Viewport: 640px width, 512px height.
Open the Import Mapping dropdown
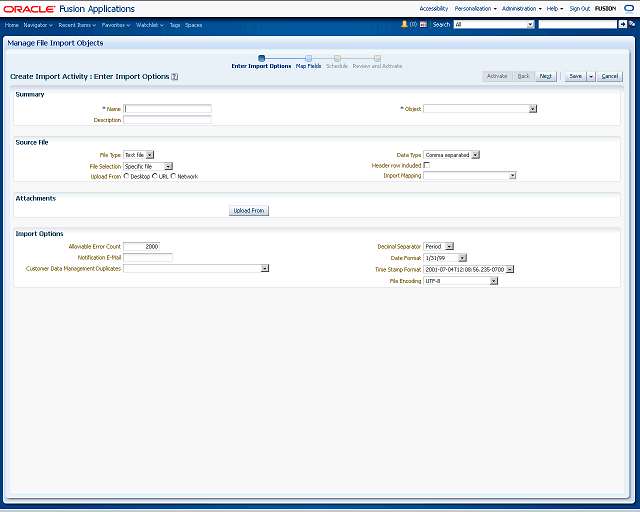(512, 175)
